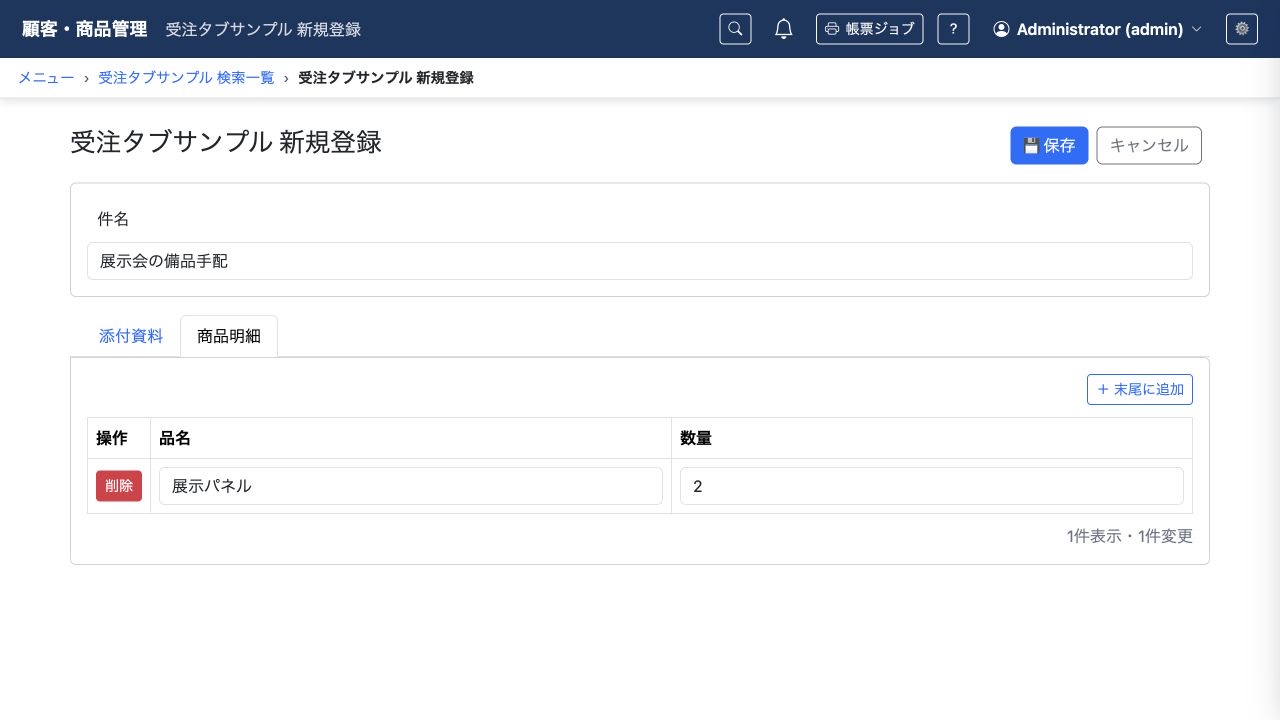Go to 受注タブサンプル 検索一覧 breadcrumb
The width and height of the screenshot is (1280, 720).
(186, 77)
